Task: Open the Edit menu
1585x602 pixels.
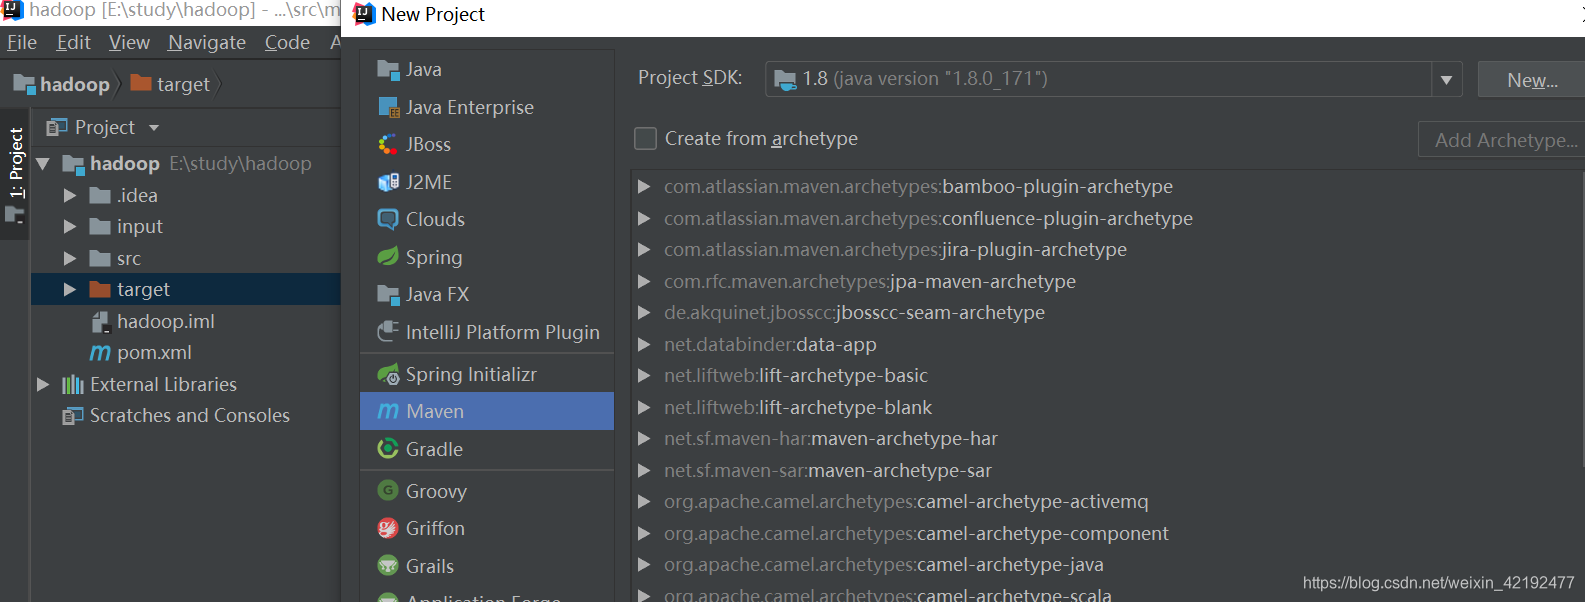Action: (x=74, y=43)
